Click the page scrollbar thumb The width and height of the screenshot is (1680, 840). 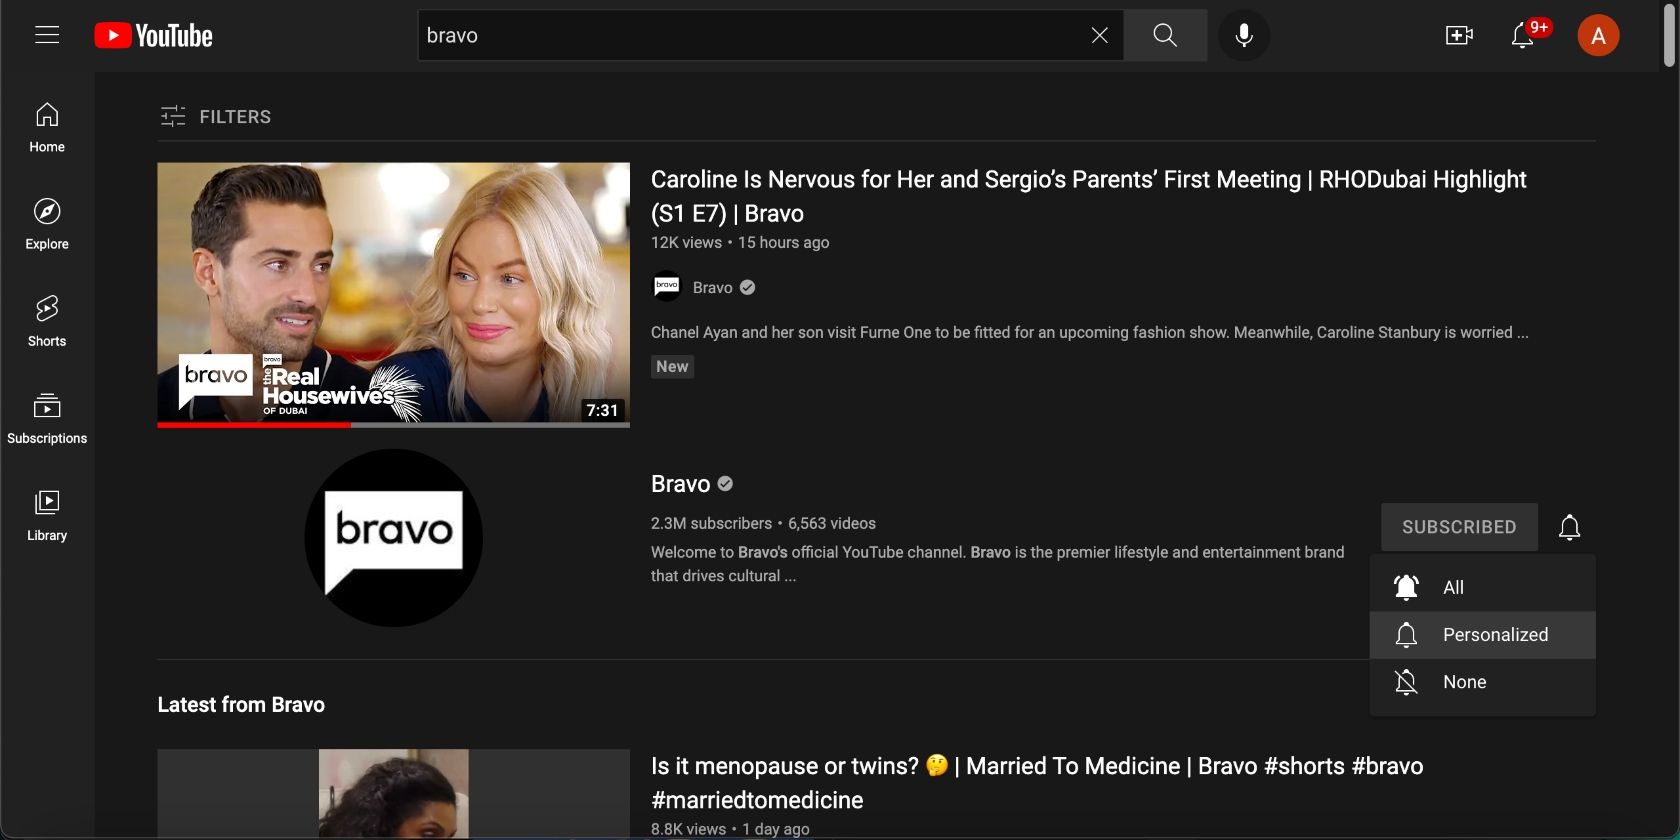[1669, 36]
